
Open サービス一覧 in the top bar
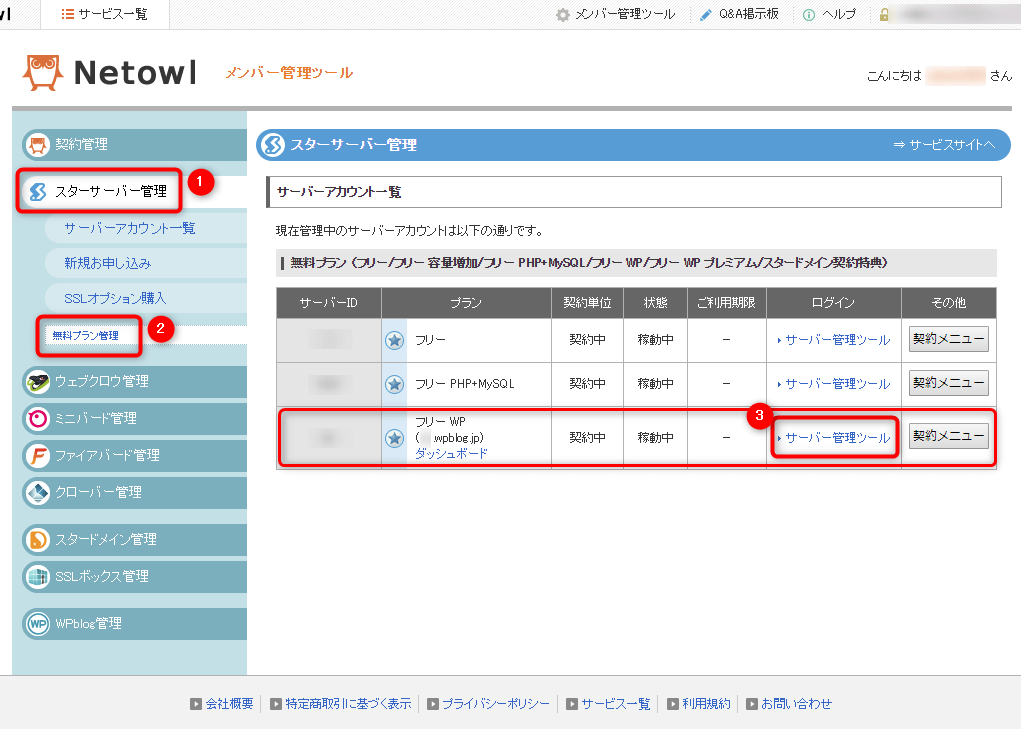[105, 14]
